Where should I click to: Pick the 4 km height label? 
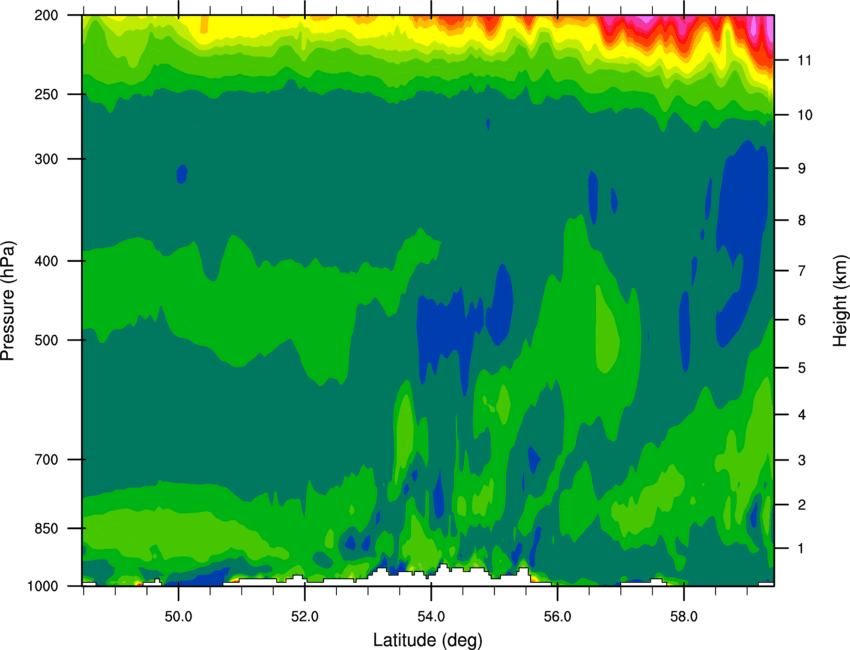coord(802,415)
